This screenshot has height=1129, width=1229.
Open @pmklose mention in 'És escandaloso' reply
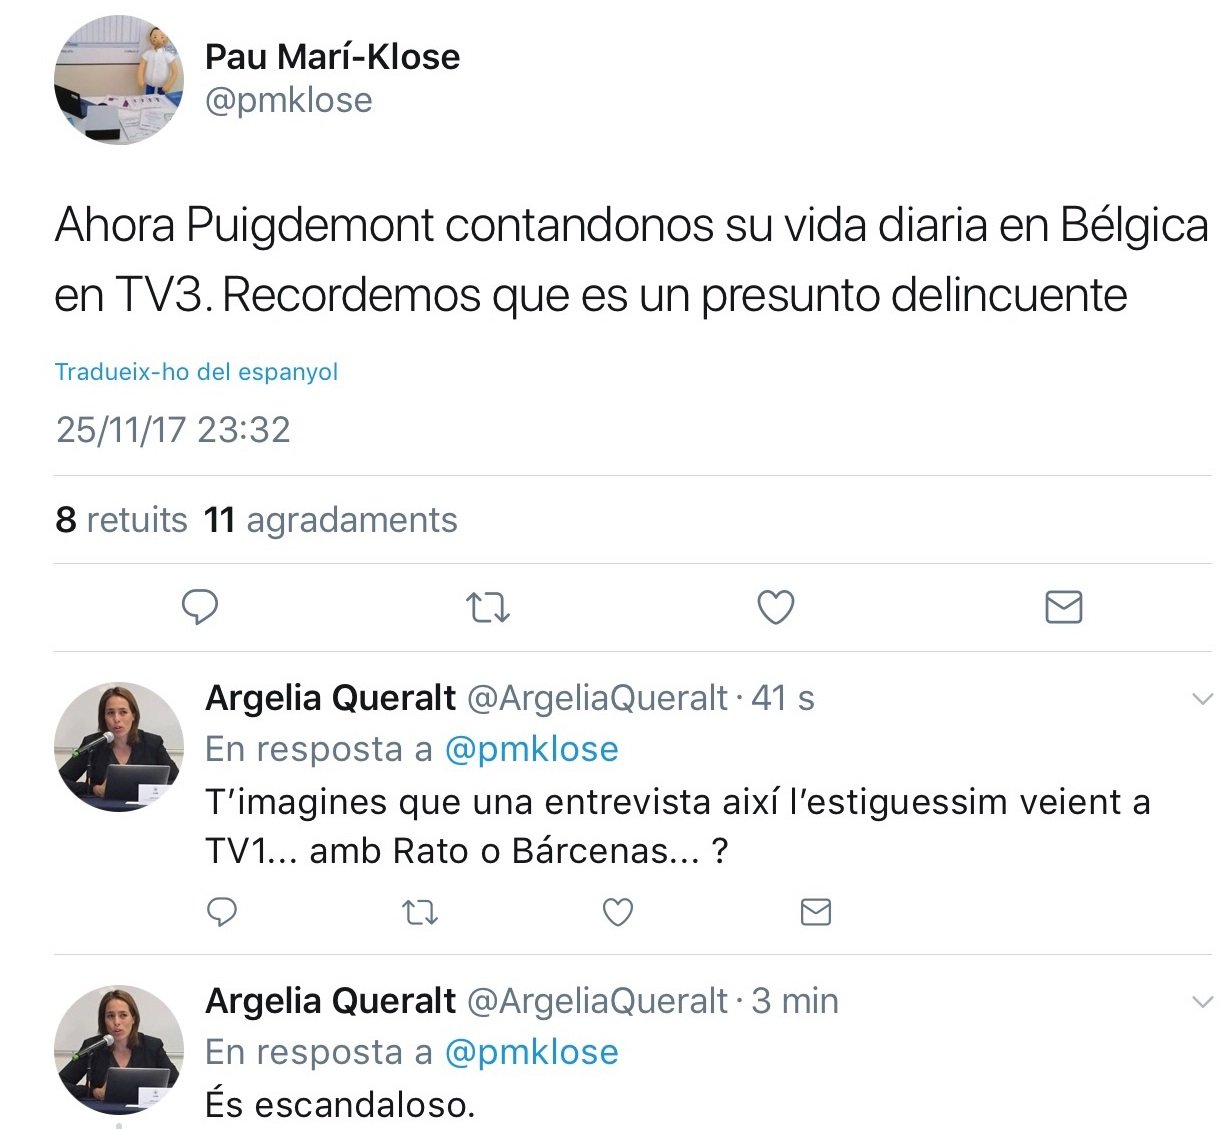pyautogui.click(x=531, y=1052)
